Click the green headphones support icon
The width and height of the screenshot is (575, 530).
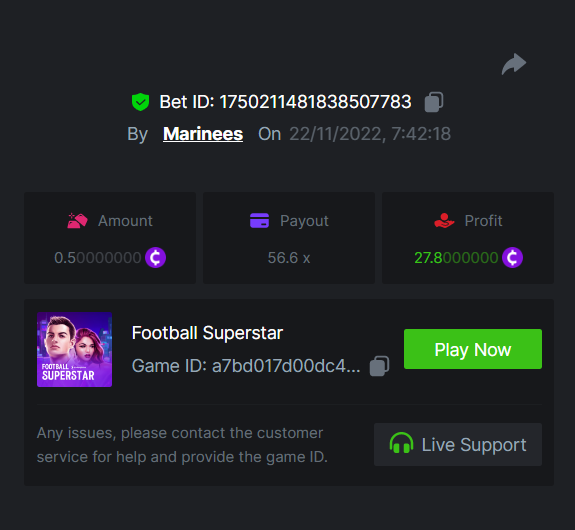click(401, 443)
